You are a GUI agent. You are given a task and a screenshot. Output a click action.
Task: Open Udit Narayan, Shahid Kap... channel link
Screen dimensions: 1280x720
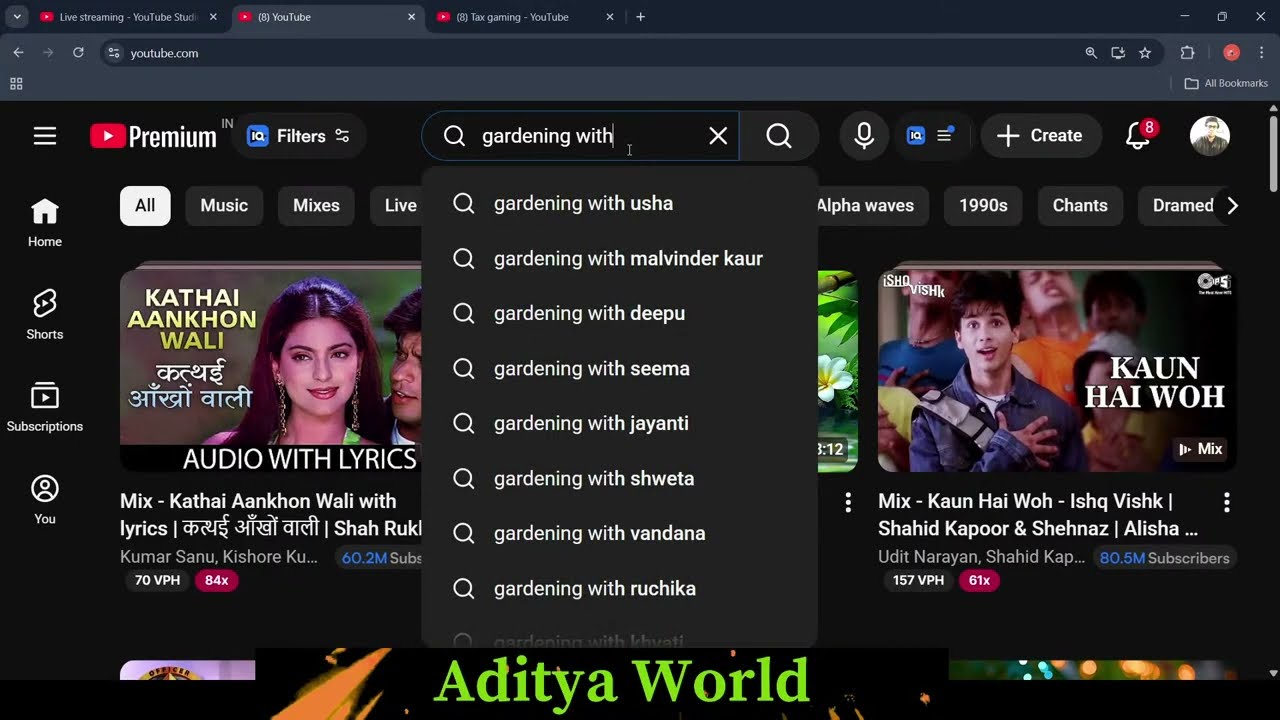(x=981, y=557)
